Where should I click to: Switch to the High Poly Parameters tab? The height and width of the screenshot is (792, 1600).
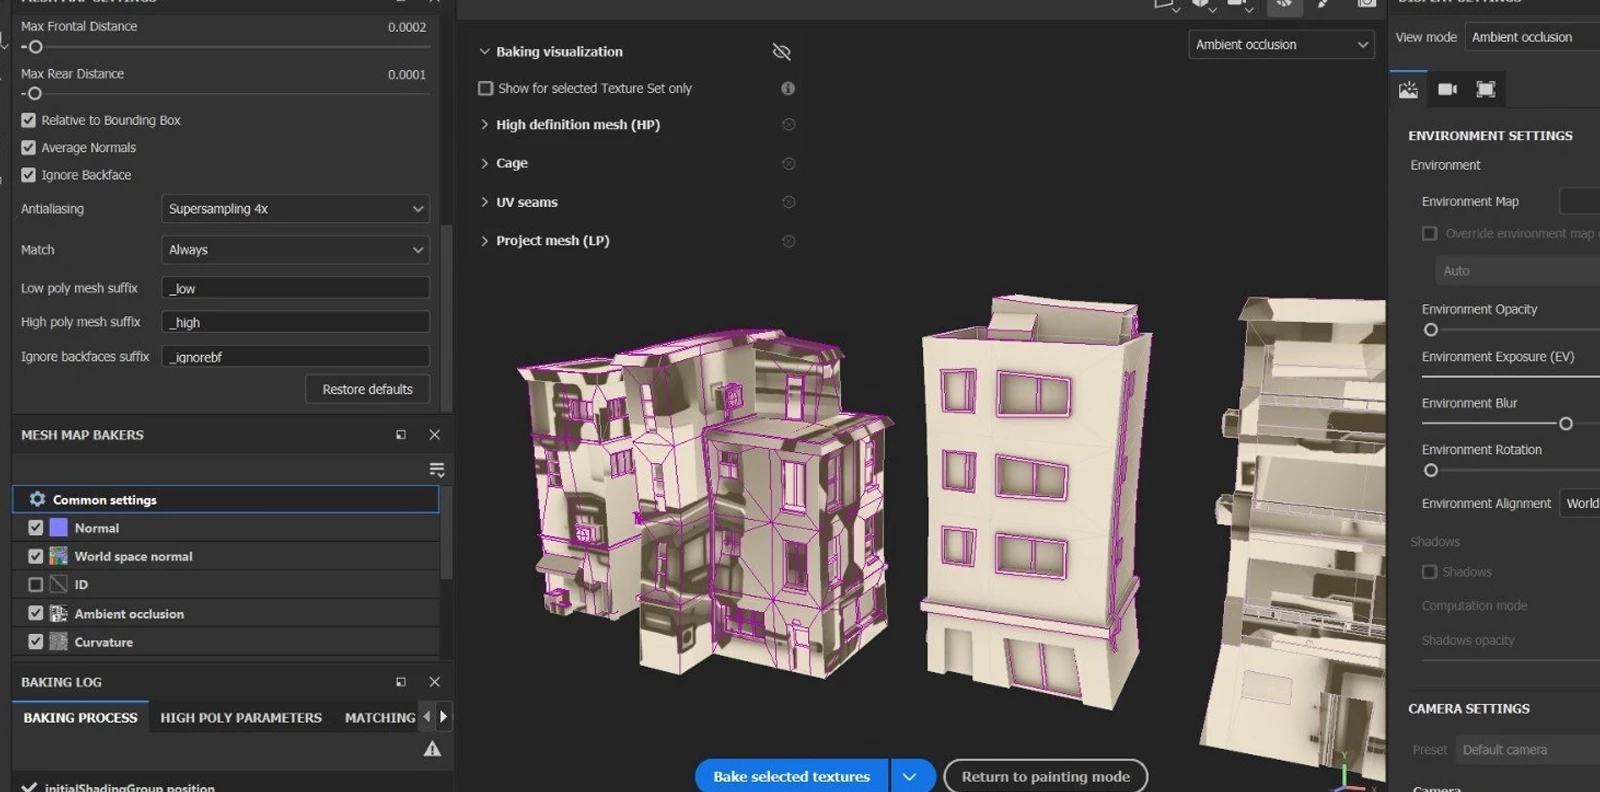coord(241,718)
